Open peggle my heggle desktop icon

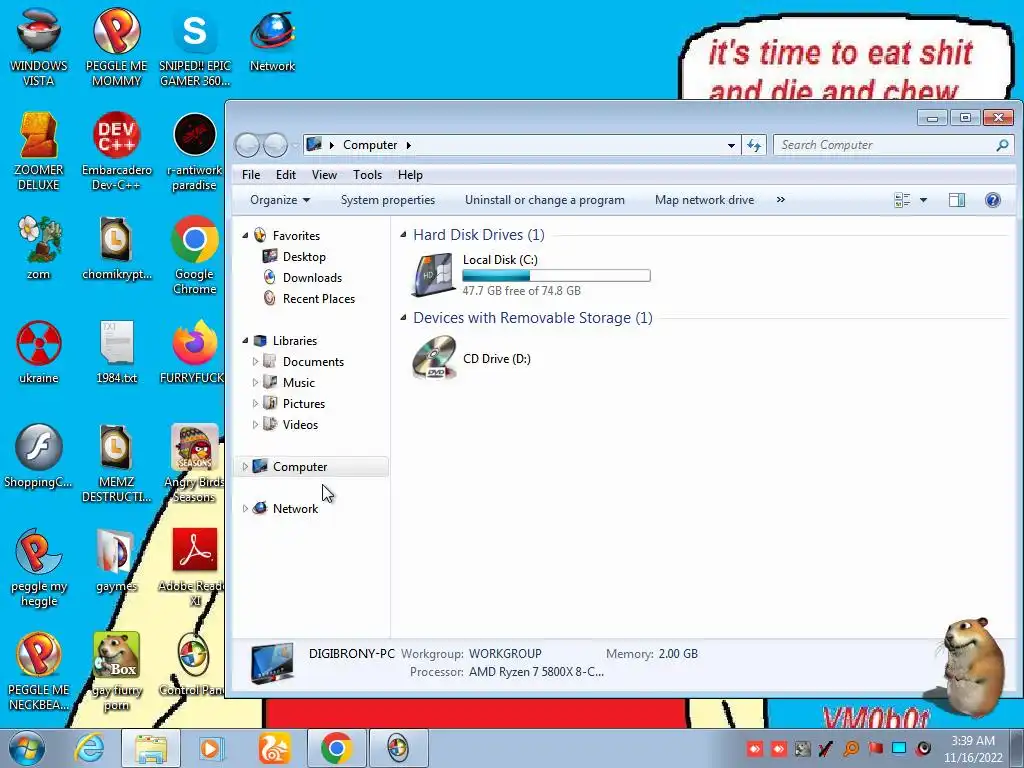coord(39,567)
